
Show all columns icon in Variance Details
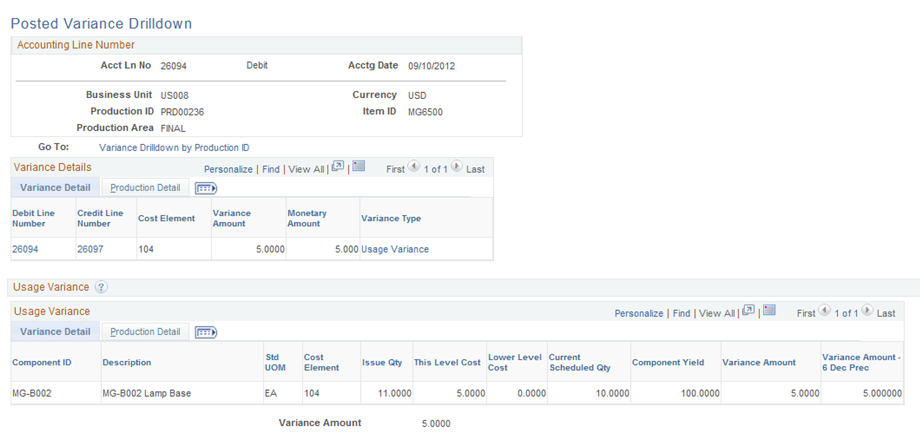pos(206,188)
